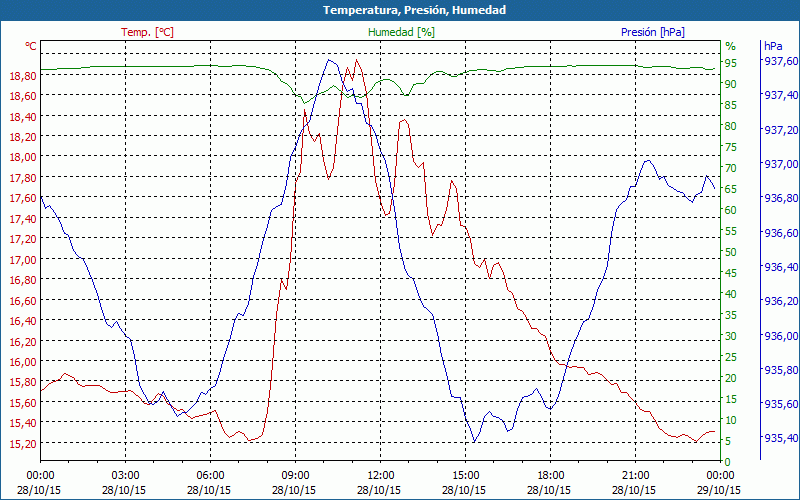Pick the 09:00 time tick label
The height and width of the screenshot is (500, 800).
click(x=295, y=476)
